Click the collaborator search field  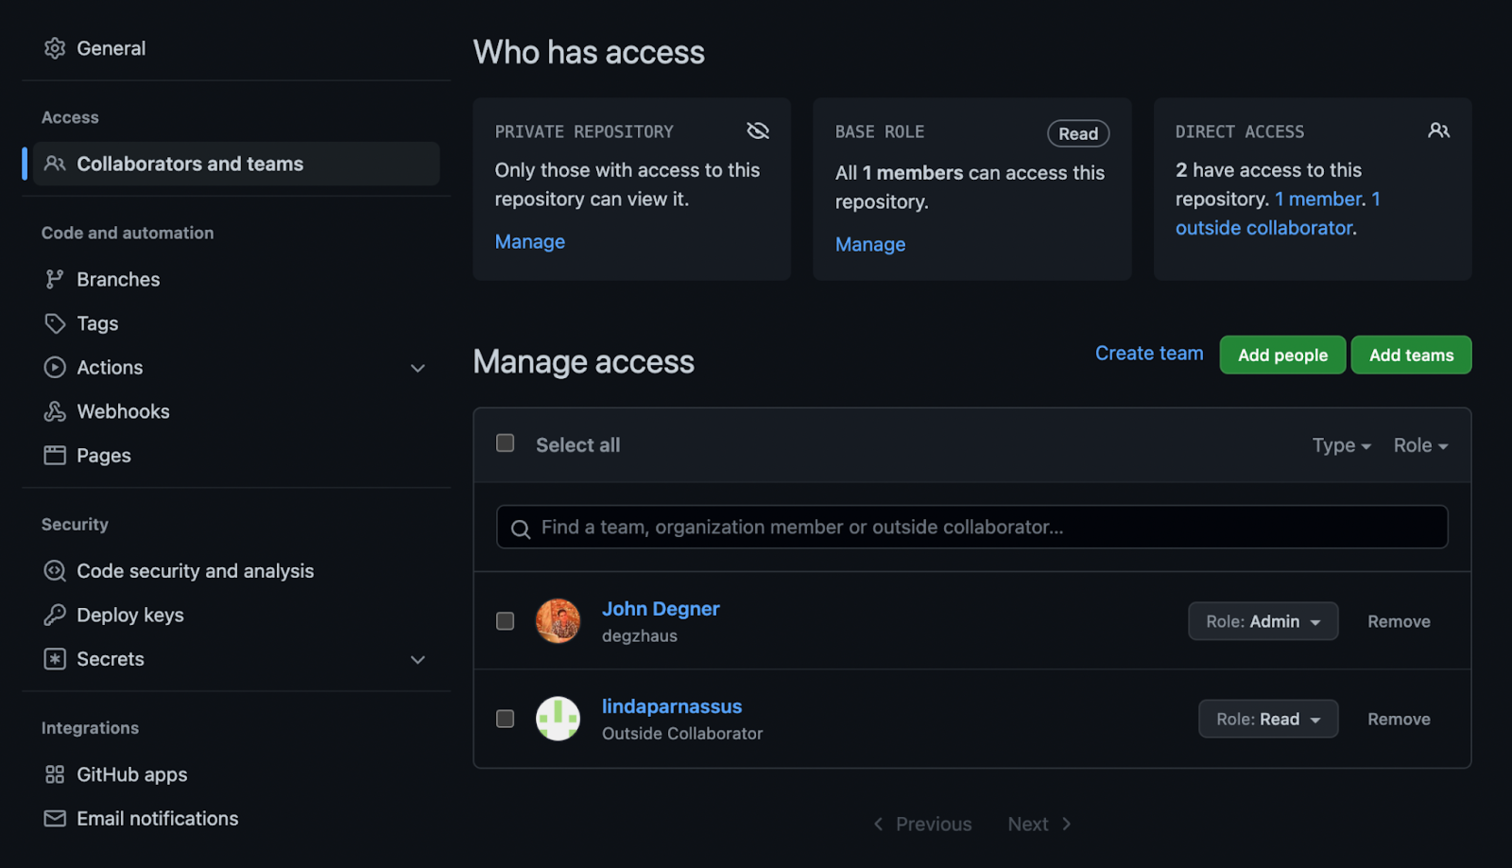point(971,526)
